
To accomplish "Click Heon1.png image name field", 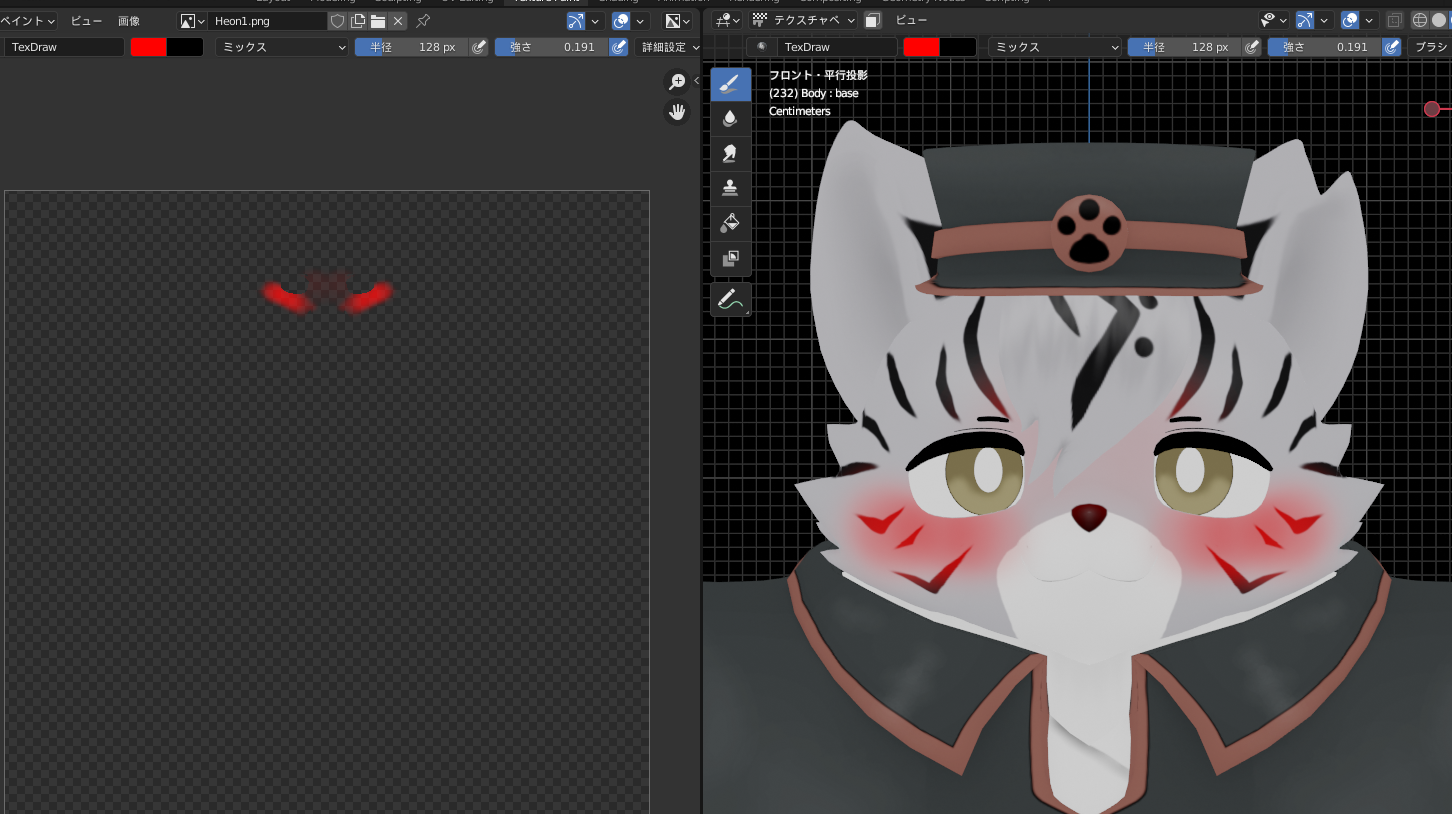I will pyautogui.click(x=267, y=21).
